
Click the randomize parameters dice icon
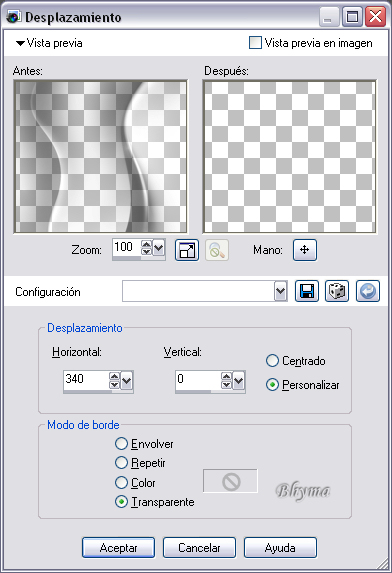click(x=336, y=291)
